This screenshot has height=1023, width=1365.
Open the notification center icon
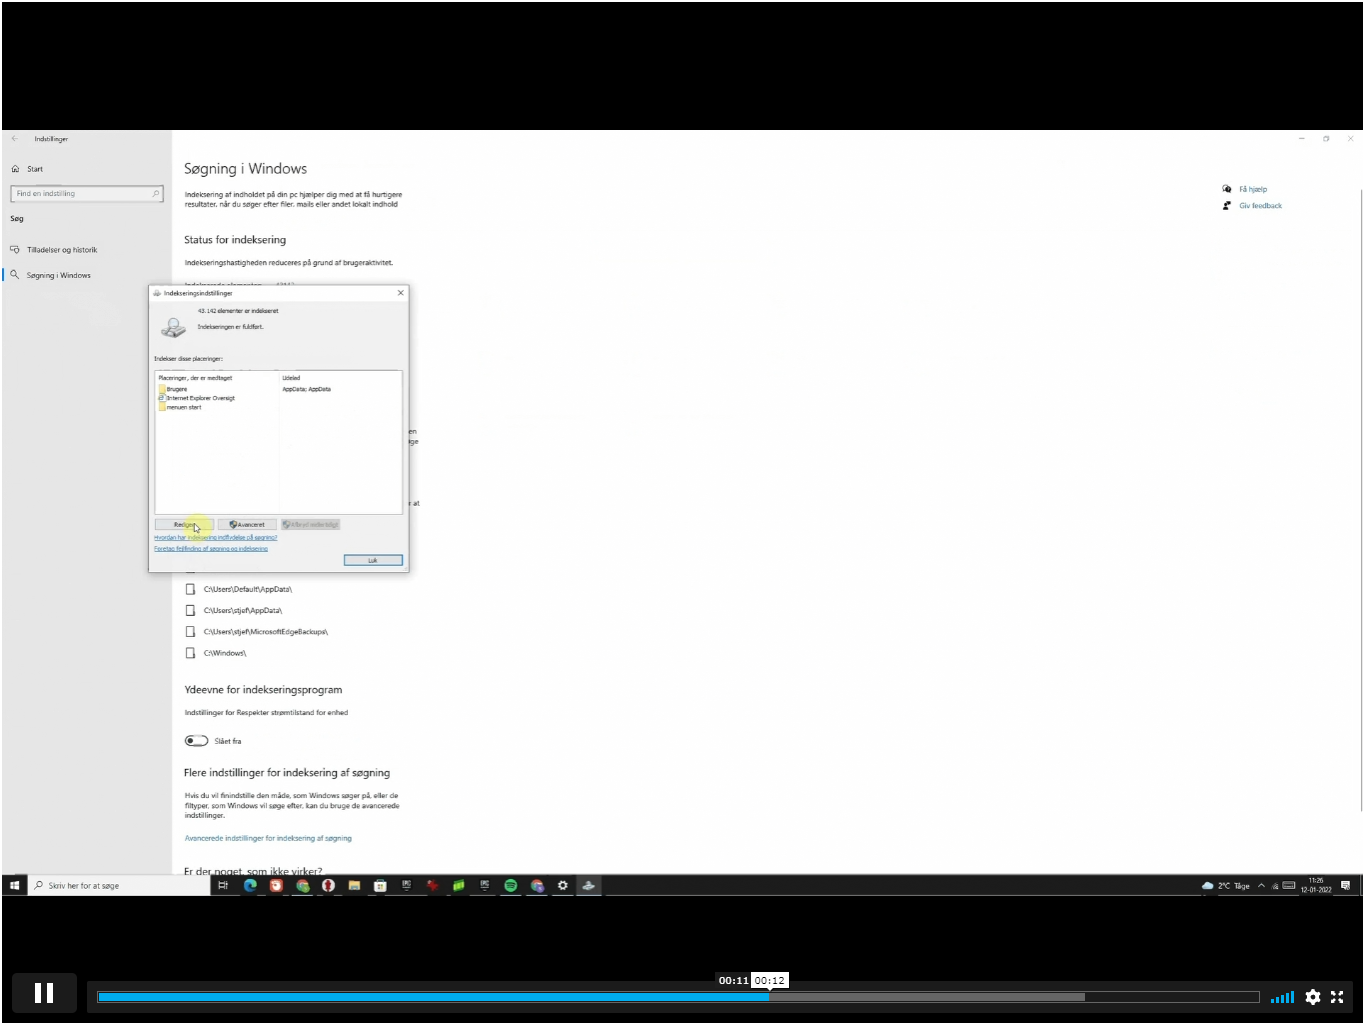point(1345,885)
